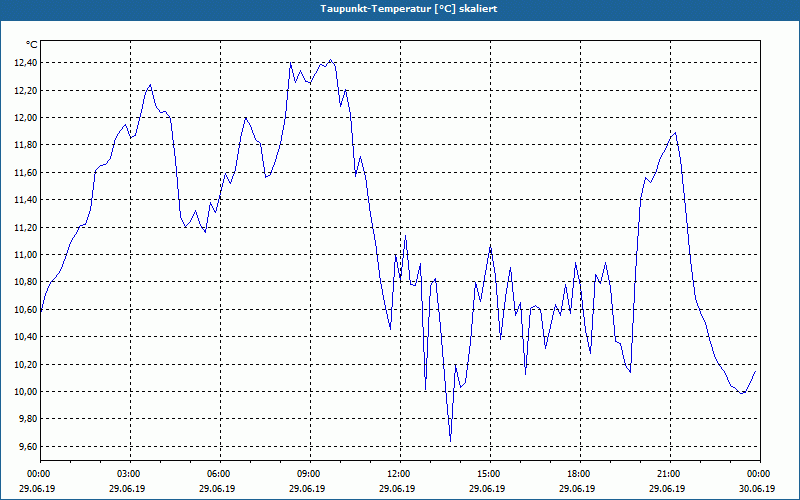The width and height of the screenshot is (800, 500).
Task: Select the 29.06.19 date beneath 21:00
Action: (667, 488)
